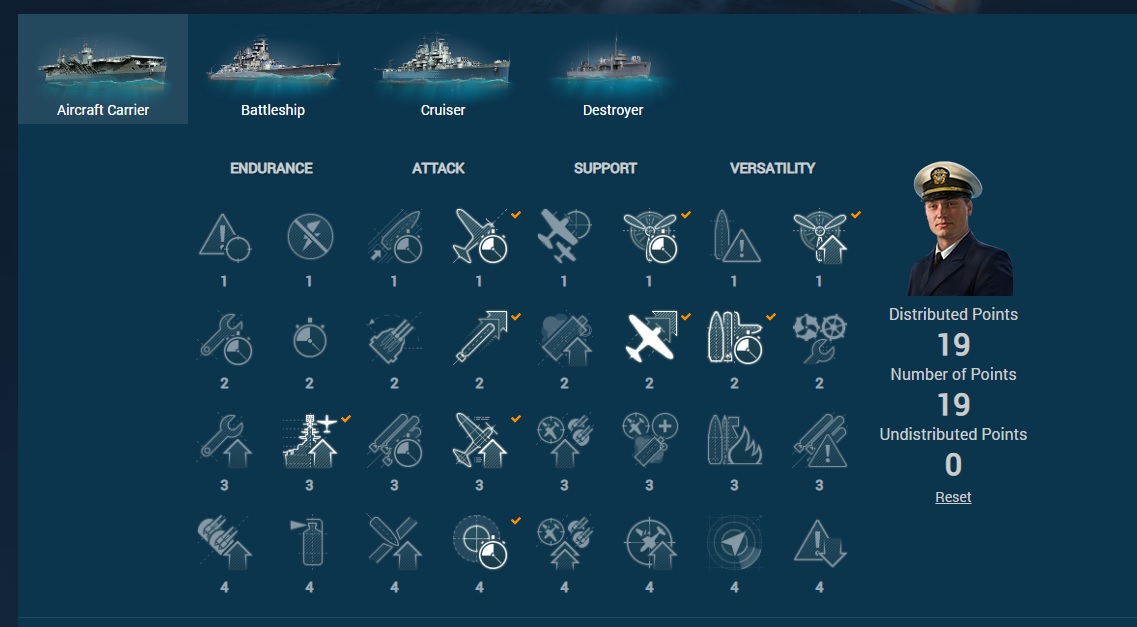Click the Reset link
Image resolution: width=1137 pixels, height=627 pixels.
point(954,497)
